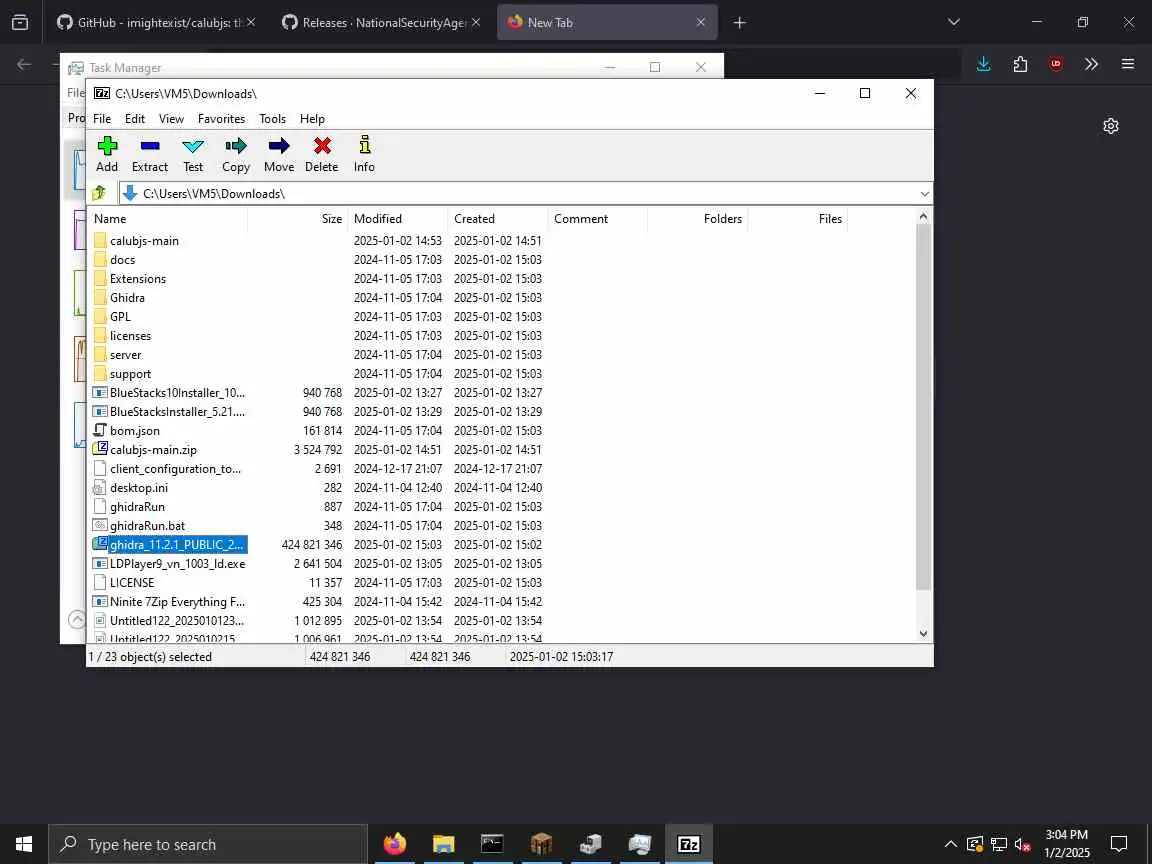Sort by the Name column header
This screenshot has width=1152, height=864.
tap(168, 218)
